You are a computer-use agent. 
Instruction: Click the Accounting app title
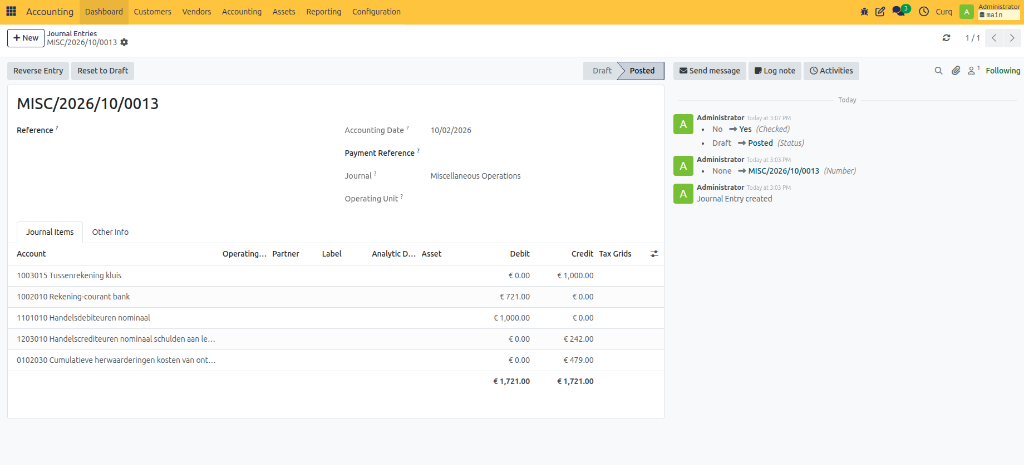point(50,12)
